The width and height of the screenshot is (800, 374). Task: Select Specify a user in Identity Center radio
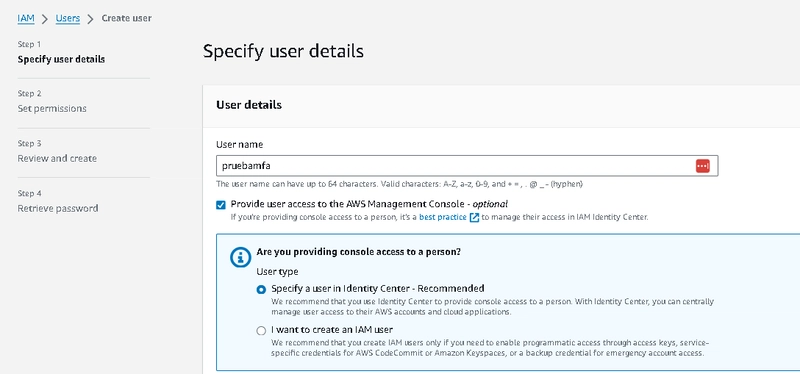point(261,289)
